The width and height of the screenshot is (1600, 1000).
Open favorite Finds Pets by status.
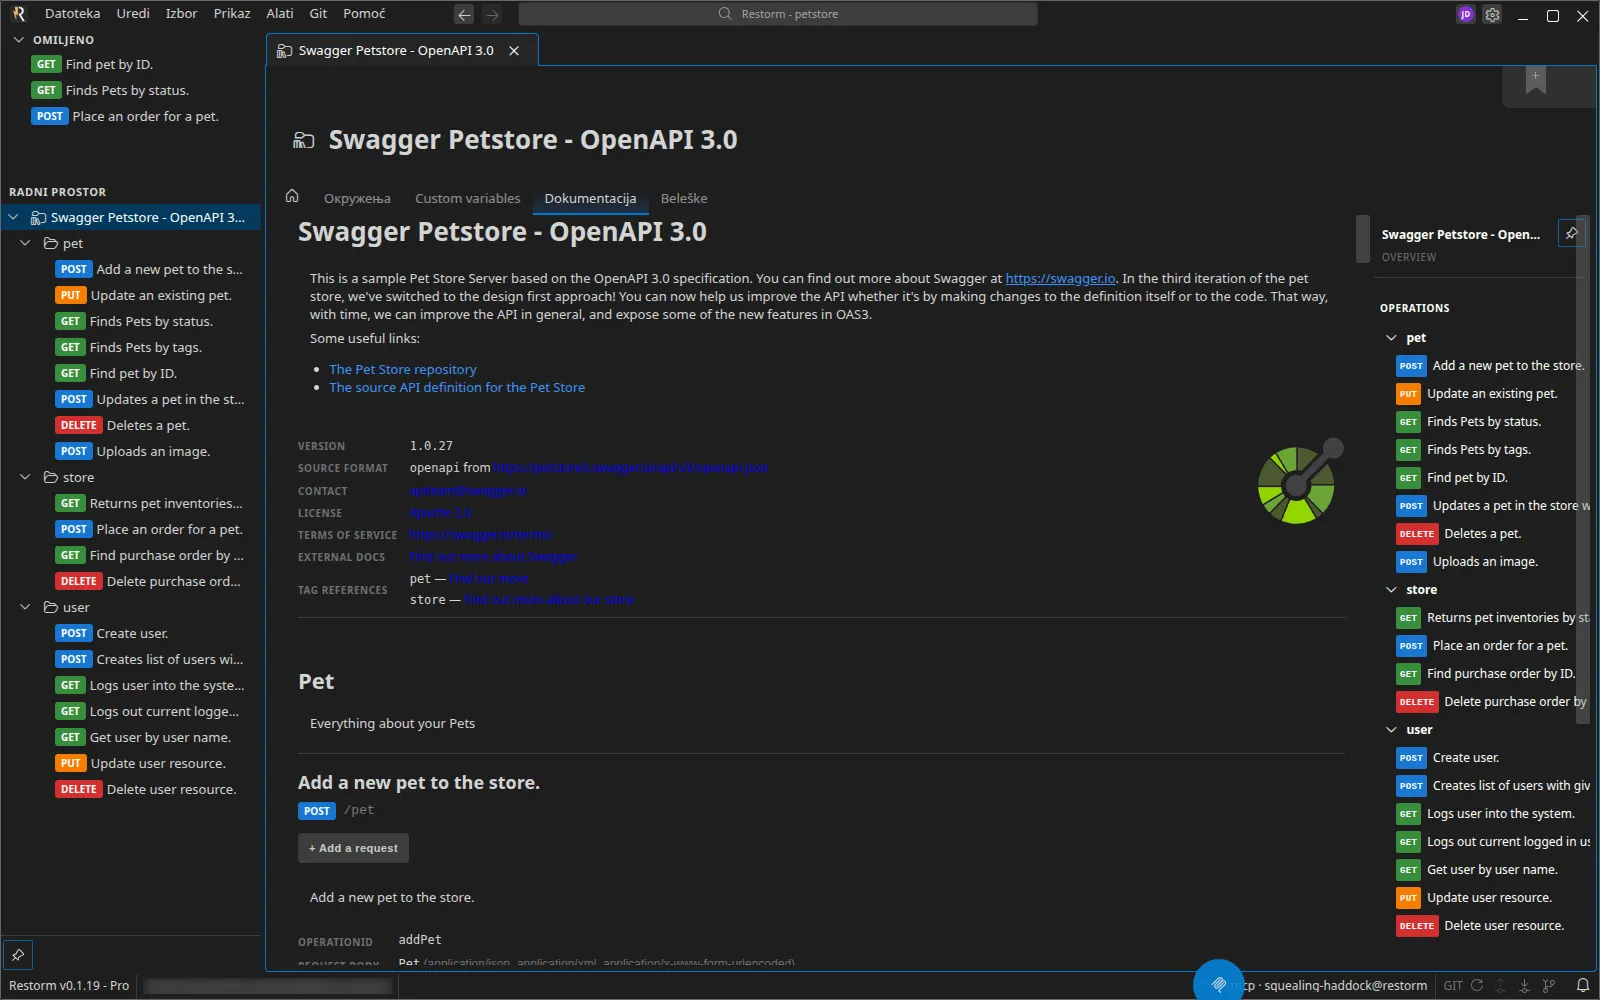click(x=127, y=90)
